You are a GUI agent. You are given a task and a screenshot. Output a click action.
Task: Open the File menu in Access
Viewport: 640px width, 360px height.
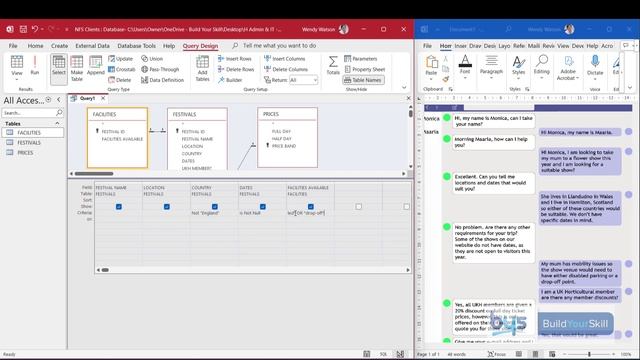(x=13, y=46)
